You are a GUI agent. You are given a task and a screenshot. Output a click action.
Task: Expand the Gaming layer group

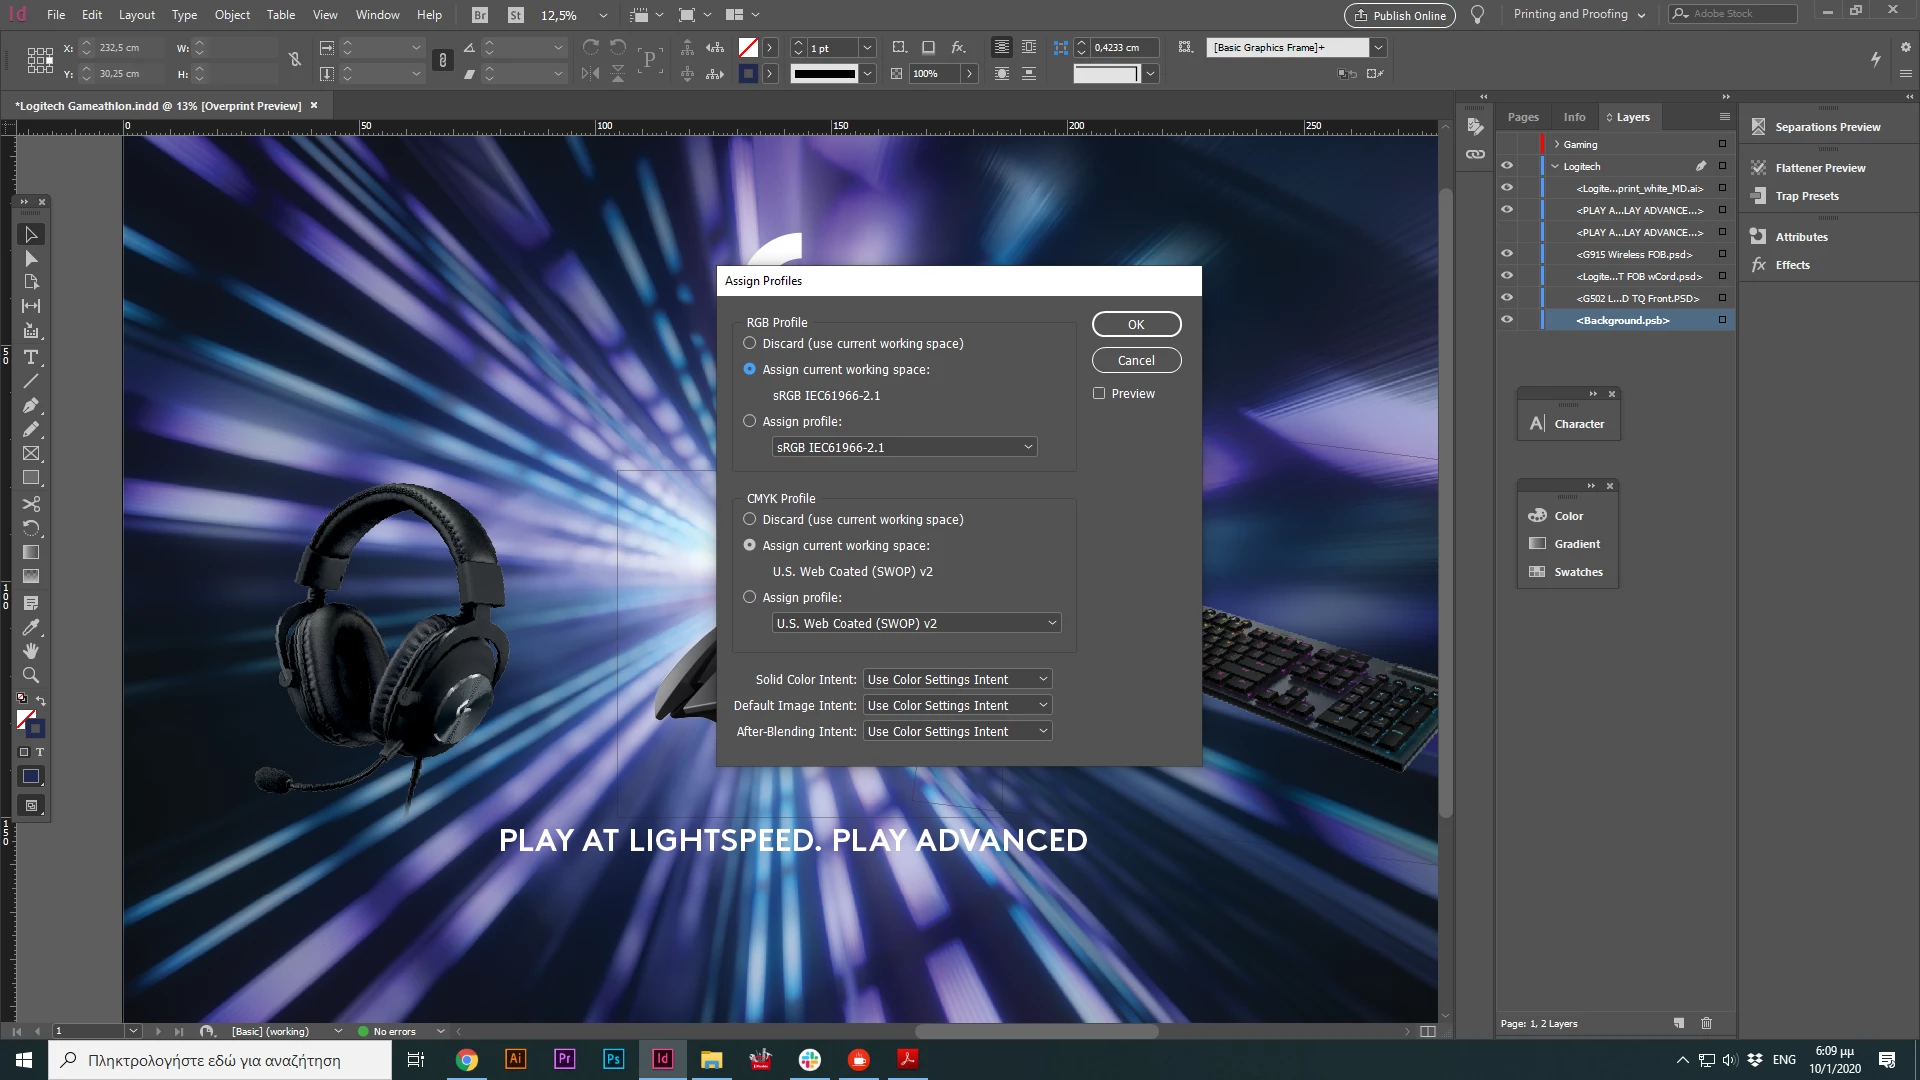click(1557, 144)
